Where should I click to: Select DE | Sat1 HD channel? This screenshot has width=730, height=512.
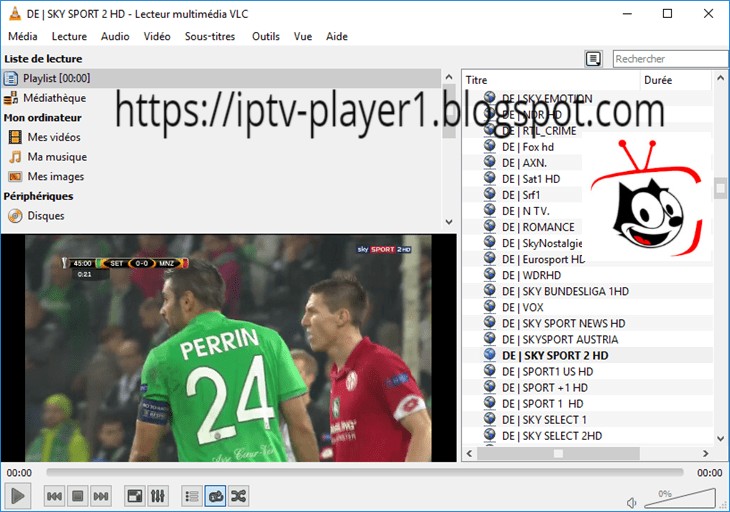[x=531, y=179]
